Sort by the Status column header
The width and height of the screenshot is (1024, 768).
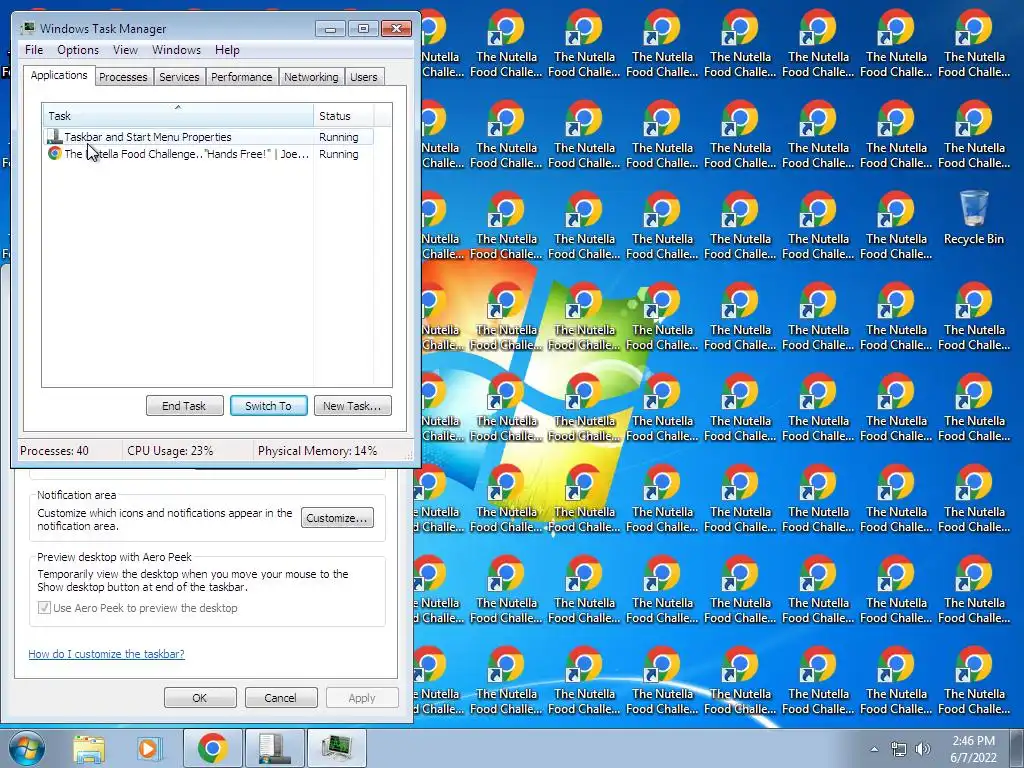[343, 116]
